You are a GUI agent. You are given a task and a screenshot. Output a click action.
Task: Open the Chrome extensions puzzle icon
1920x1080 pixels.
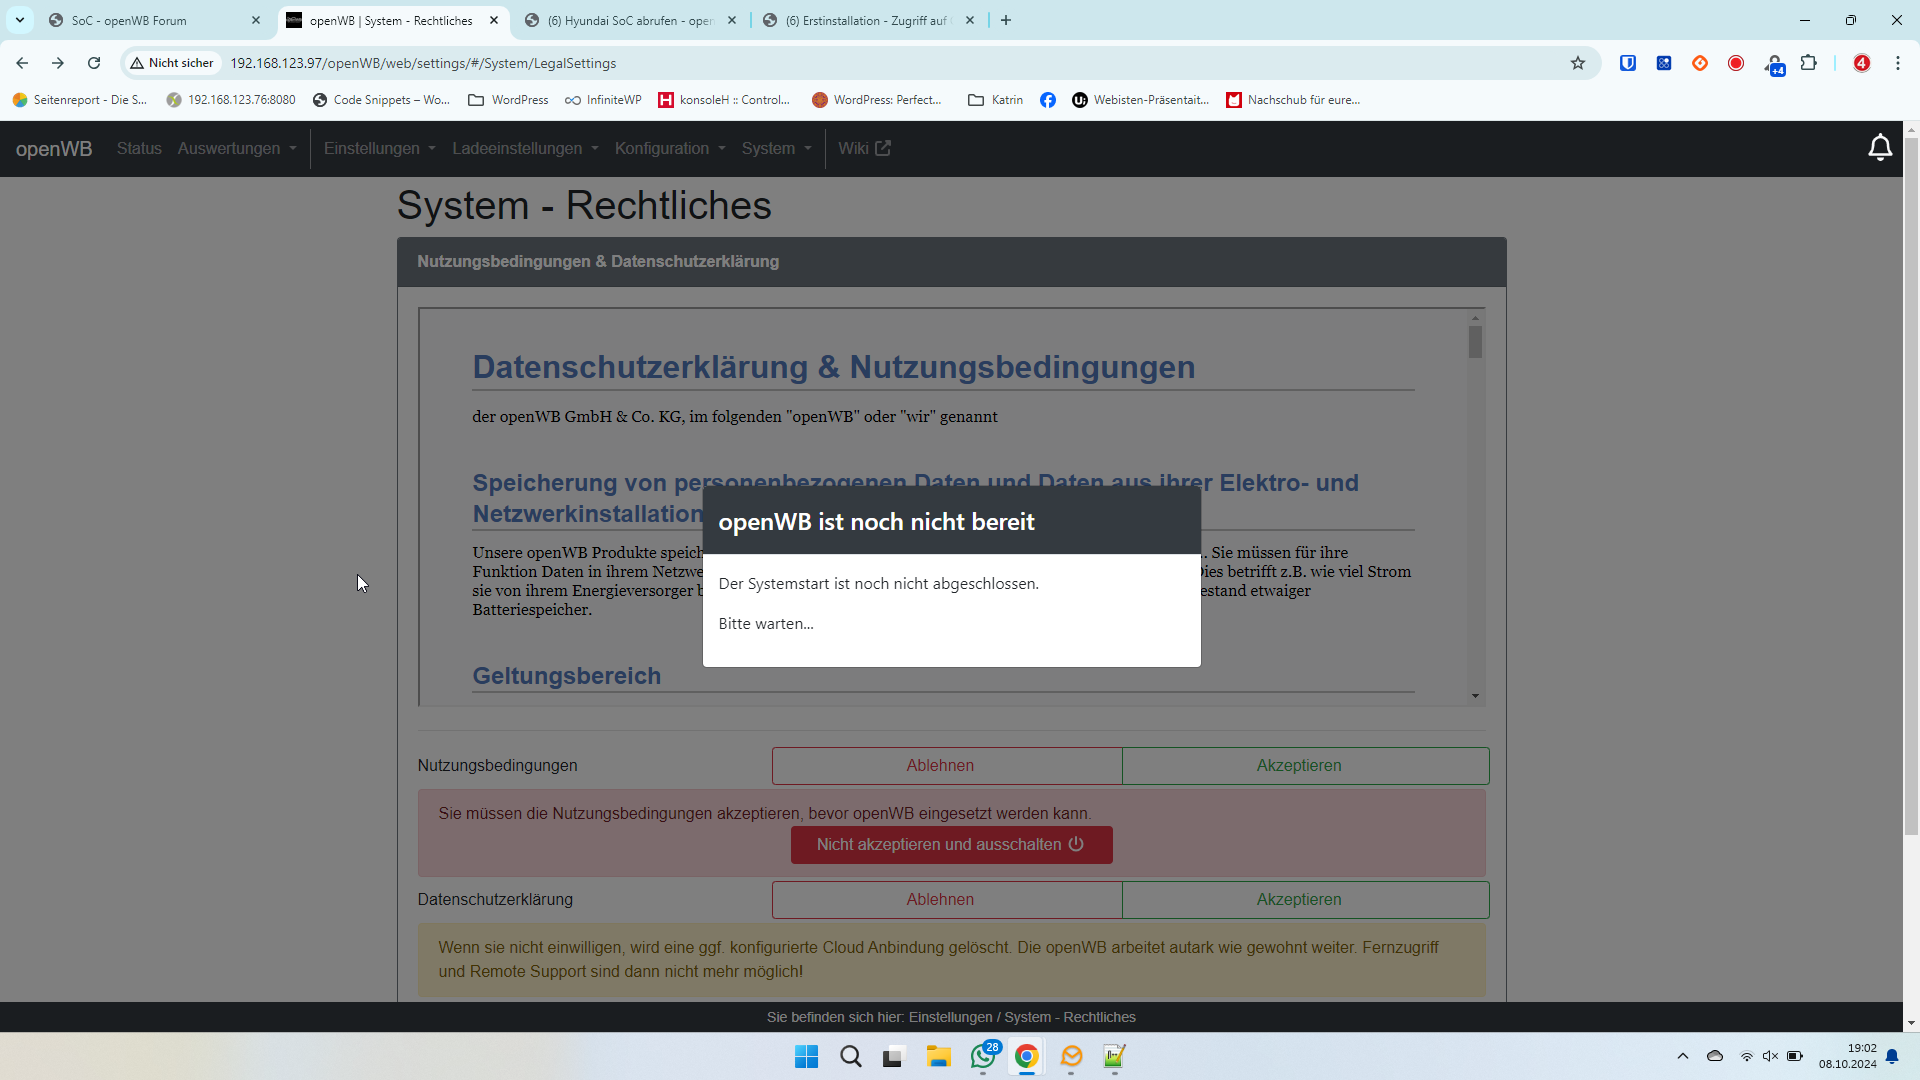(x=1808, y=63)
